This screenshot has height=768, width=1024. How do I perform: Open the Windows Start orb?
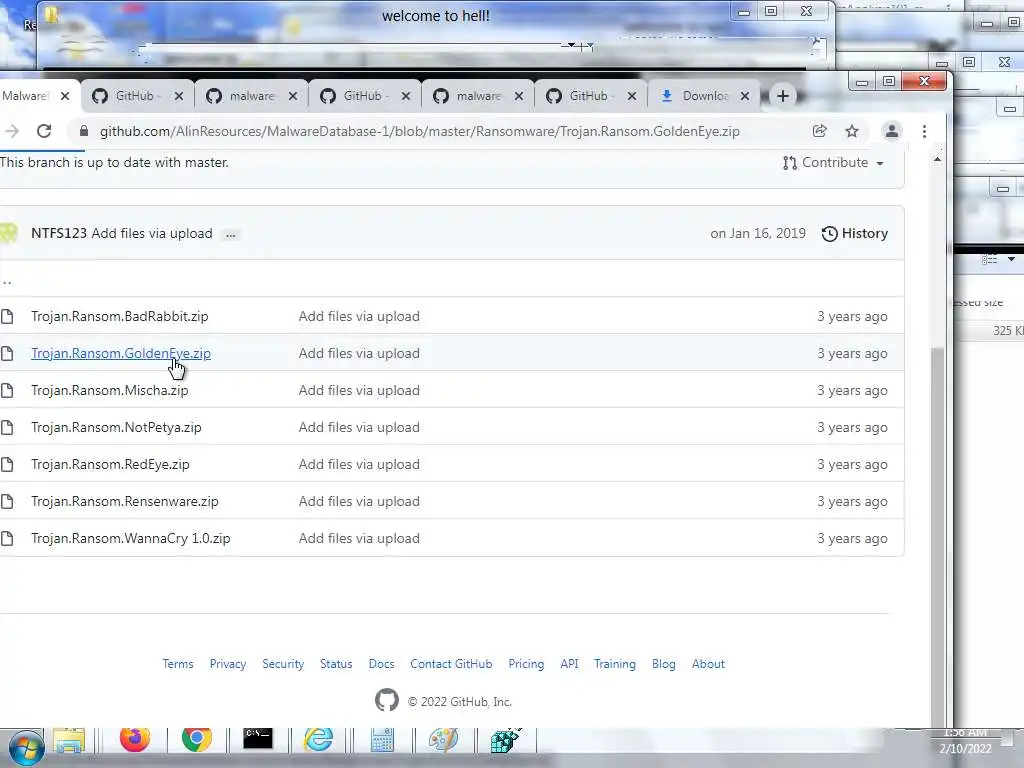[26, 747]
